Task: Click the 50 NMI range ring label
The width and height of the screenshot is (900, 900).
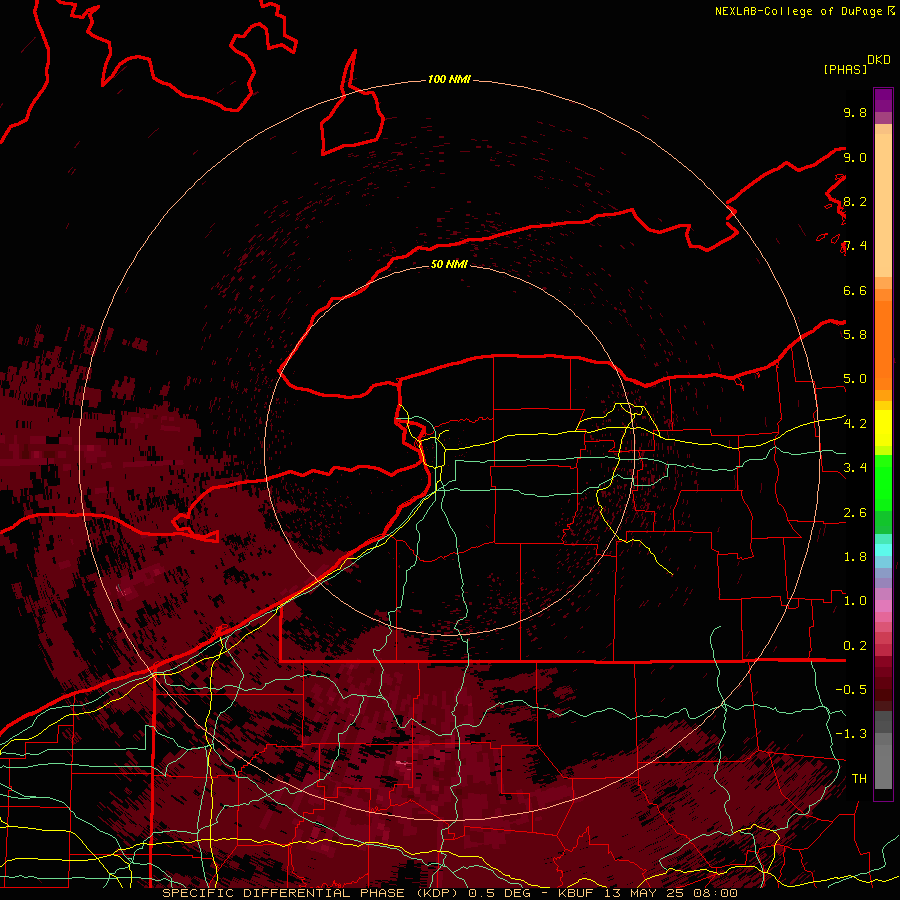Action: tap(449, 264)
